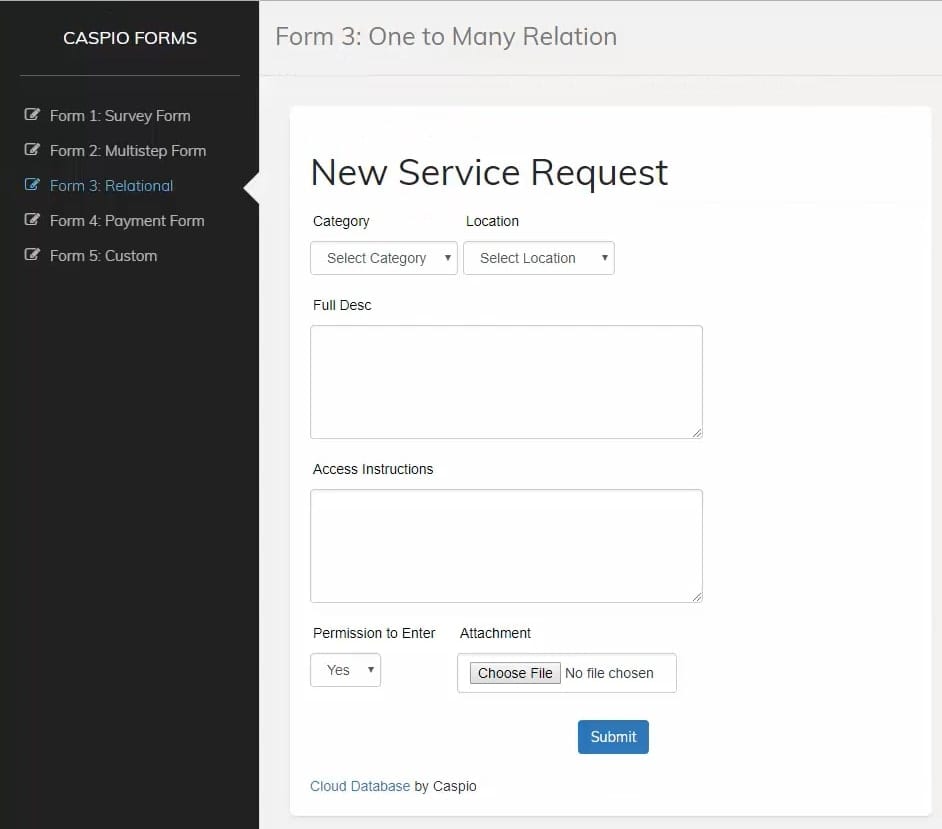Go to Form 2: Multistep Form

128,151
